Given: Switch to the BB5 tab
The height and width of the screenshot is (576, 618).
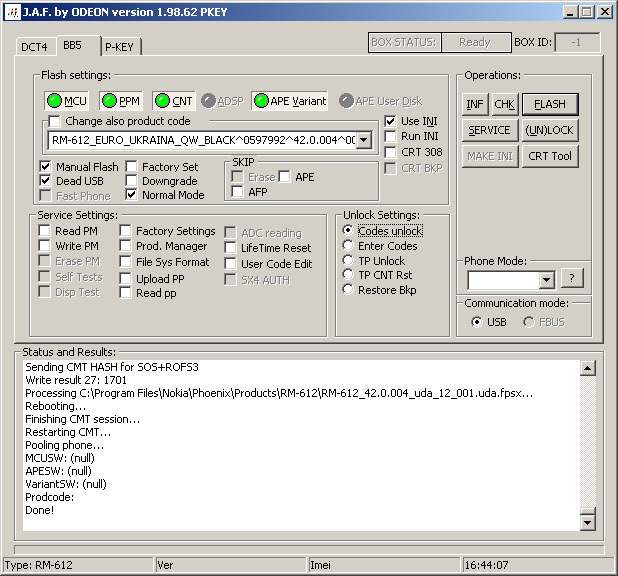Looking at the screenshot, I should click(73, 45).
